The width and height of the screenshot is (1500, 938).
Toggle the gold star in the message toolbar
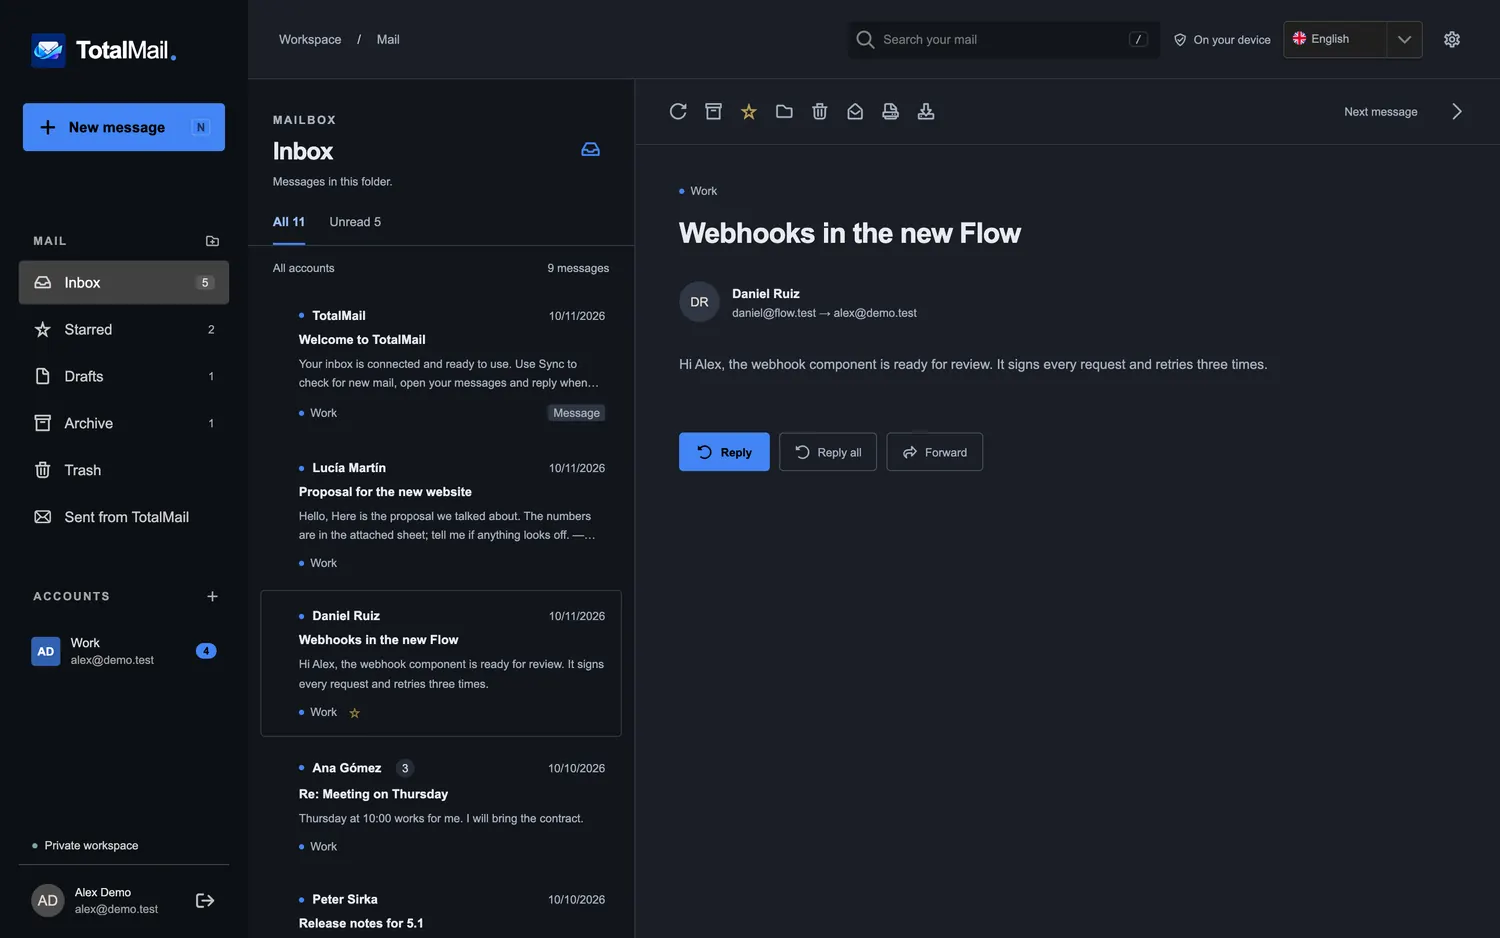pos(749,111)
